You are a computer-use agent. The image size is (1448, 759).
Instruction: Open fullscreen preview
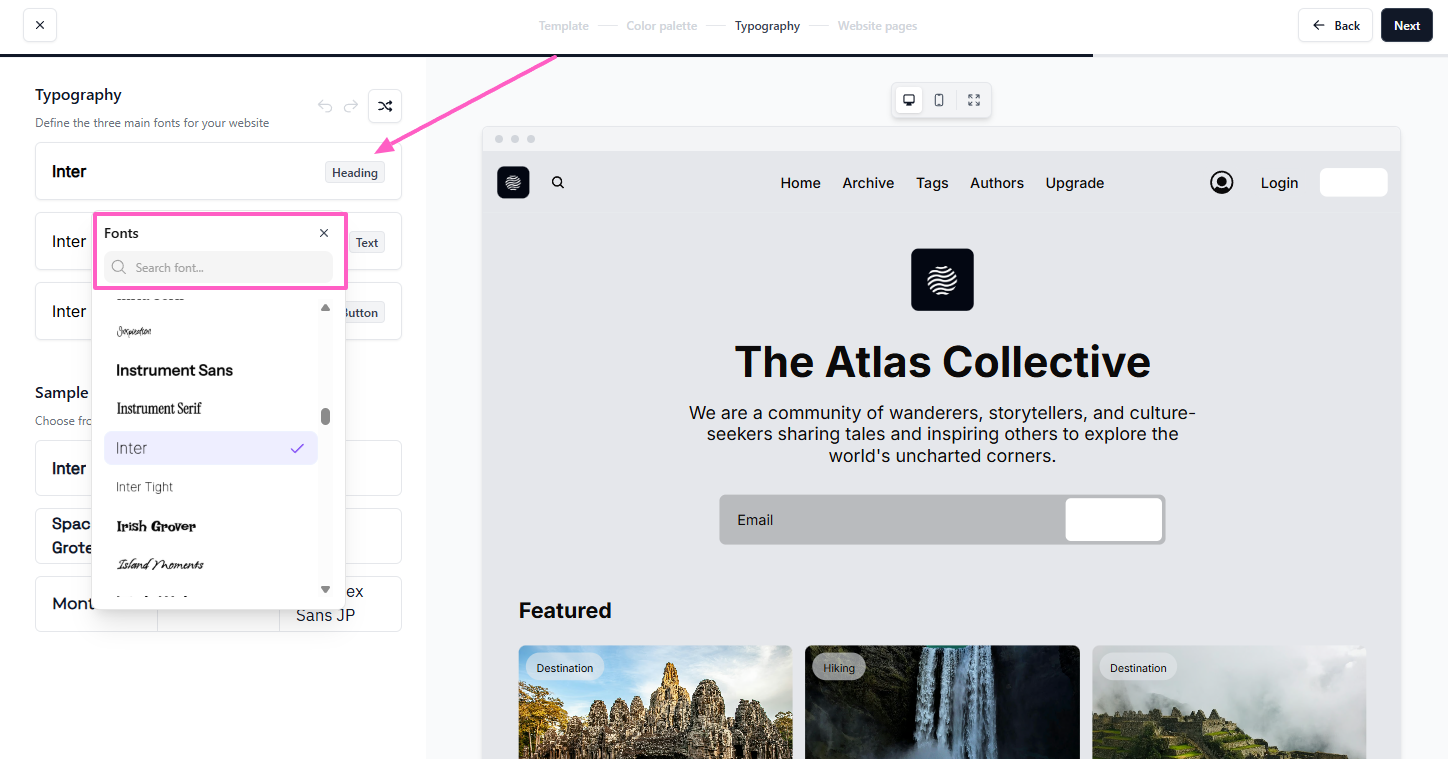974,100
